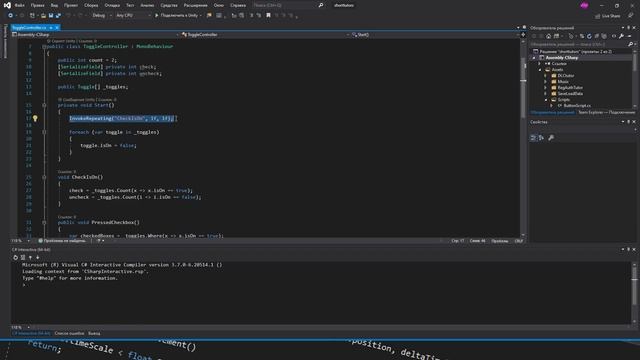Viewport: 640px width, 360px height.
Task: Click the wrench properties icon in Solution Explorer
Action: (x=621, y=36)
